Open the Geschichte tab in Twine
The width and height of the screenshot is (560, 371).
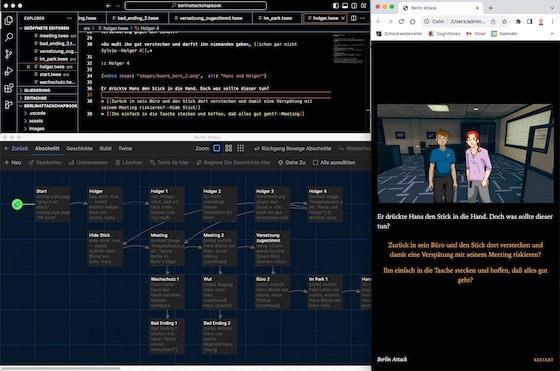(x=79, y=149)
